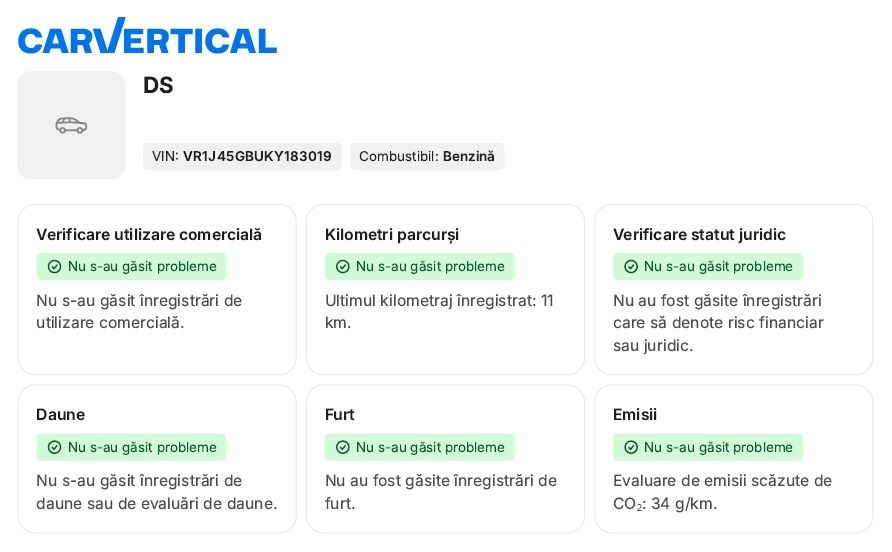Click the Emisii section heading
The width and height of the screenshot is (892, 552).
tap(635, 414)
